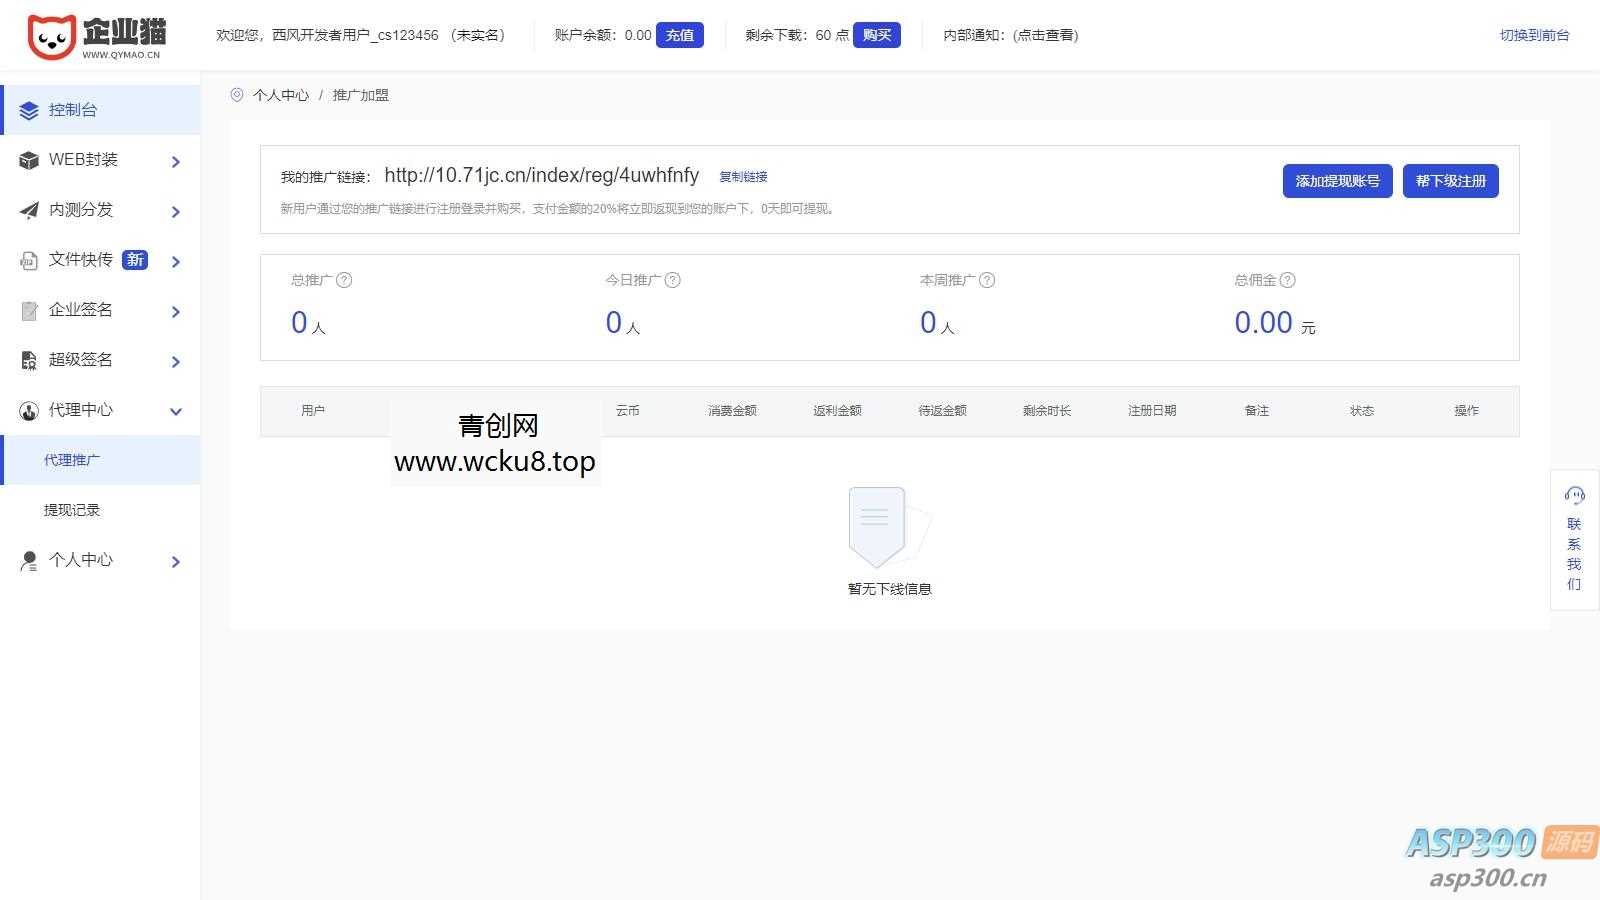Expand the 个人中心 menu arrow

click(176, 562)
